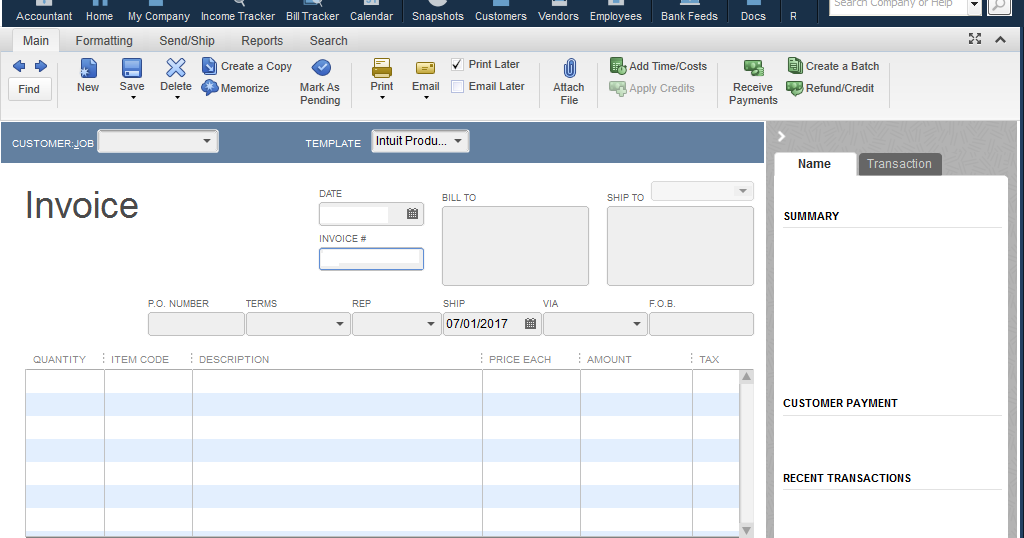Click the Delete X icon
The image size is (1024, 538).
coord(176,68)
